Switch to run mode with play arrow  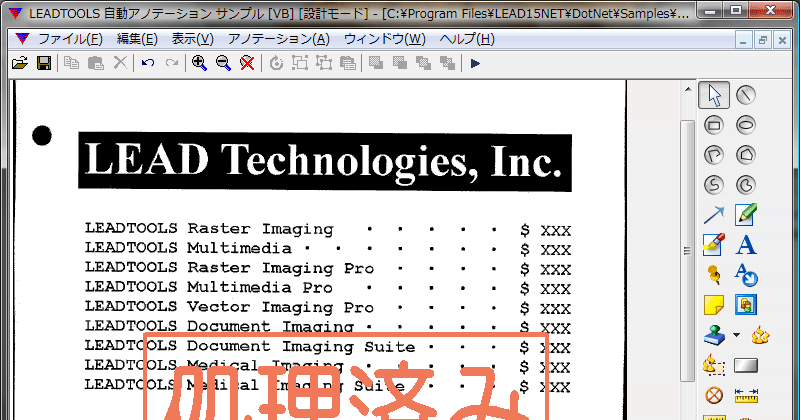click(475, 63)
